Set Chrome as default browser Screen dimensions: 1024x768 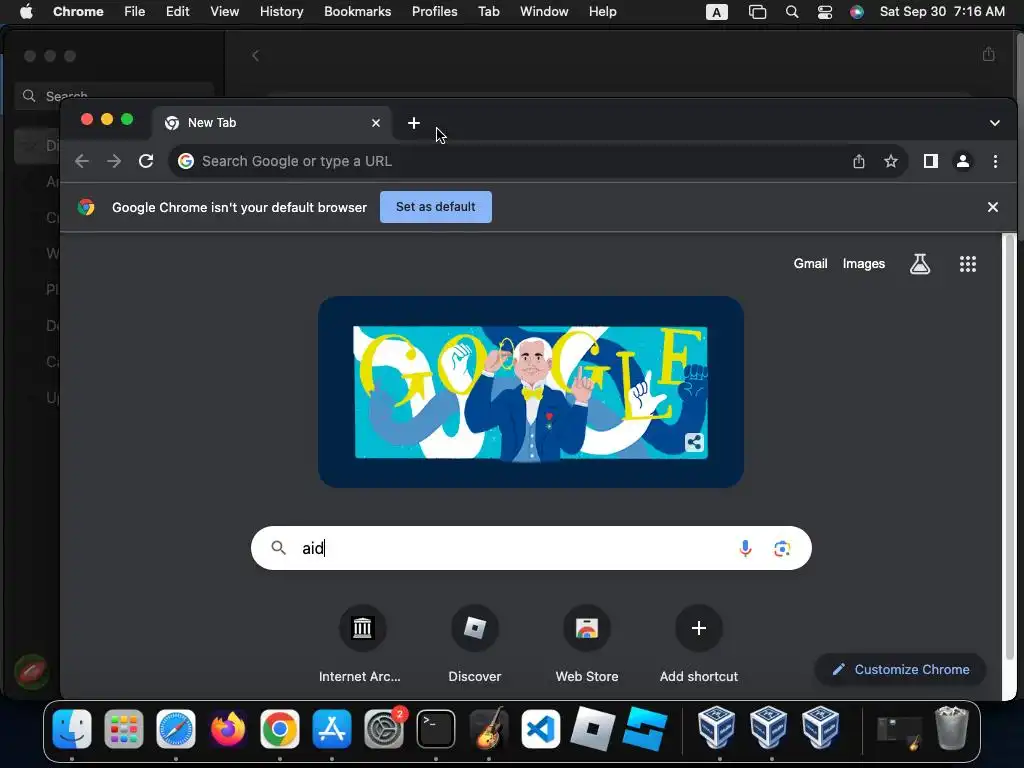point(436,207)
